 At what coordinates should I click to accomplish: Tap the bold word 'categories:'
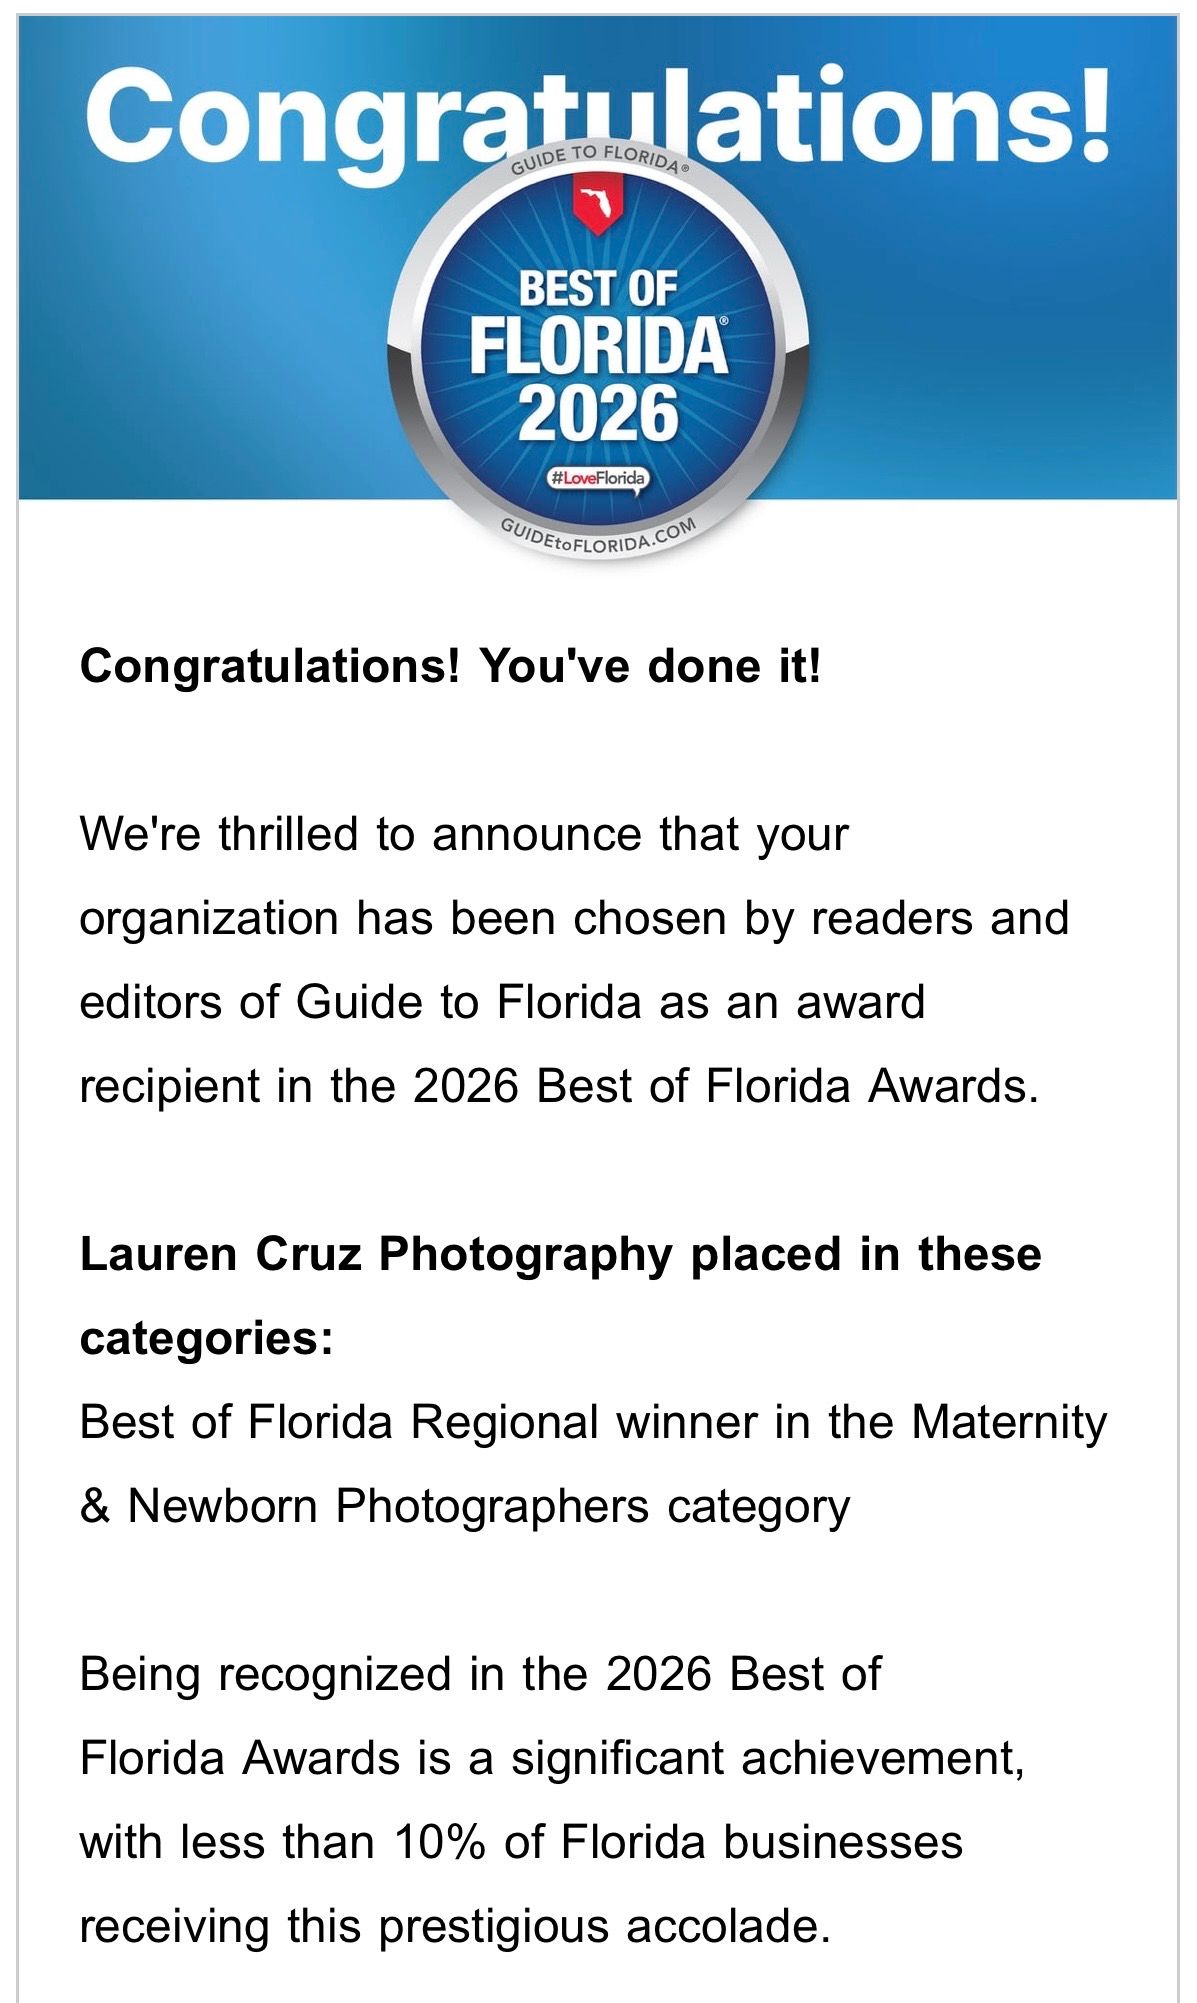pos(206,1338)
